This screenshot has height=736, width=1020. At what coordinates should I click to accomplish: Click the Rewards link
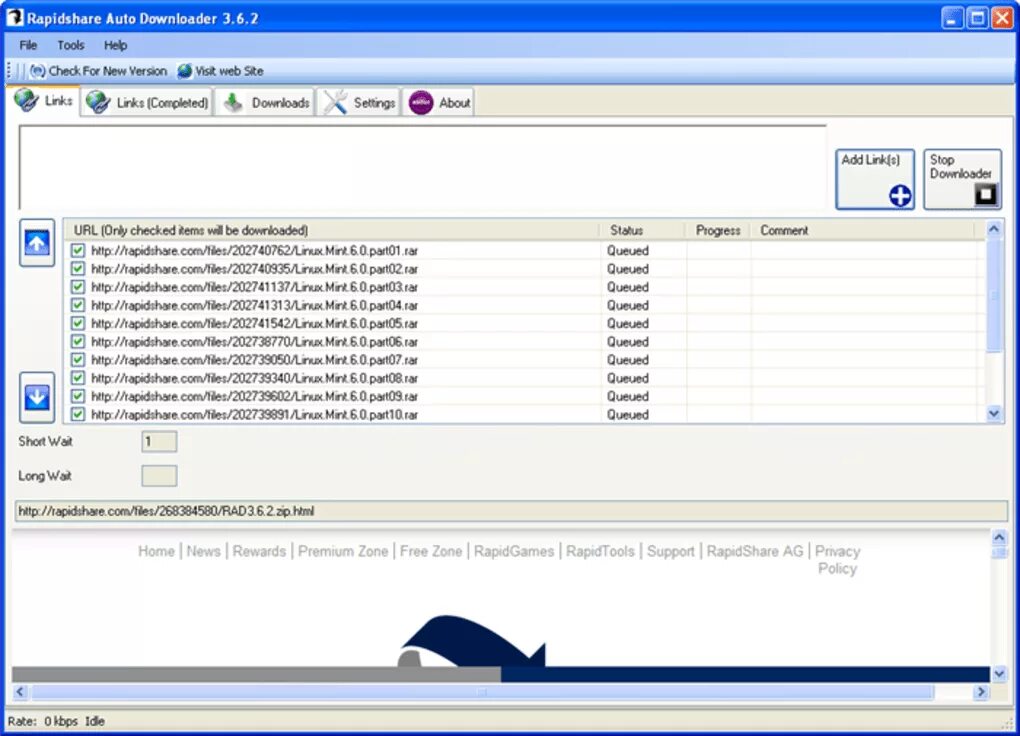coord(260,551)
